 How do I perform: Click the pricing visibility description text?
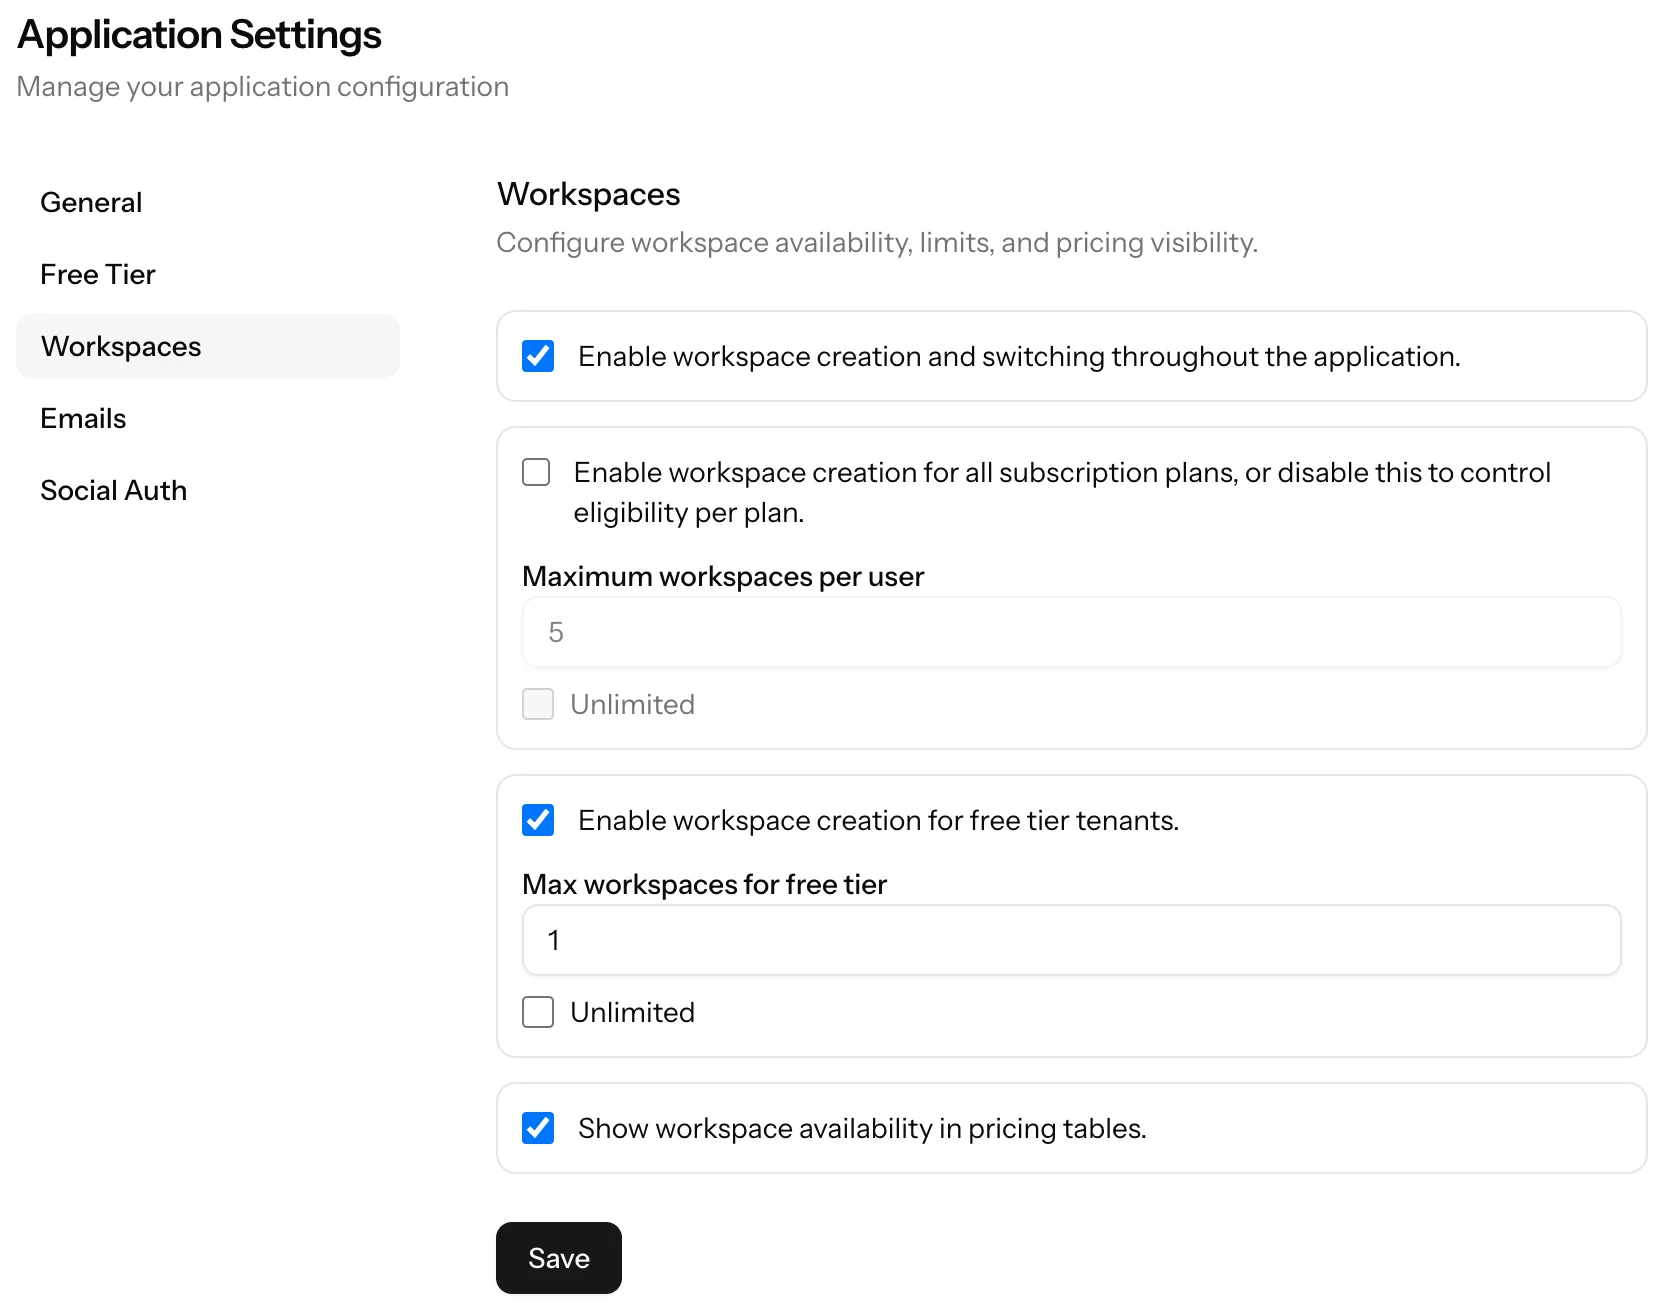(877, 242)
